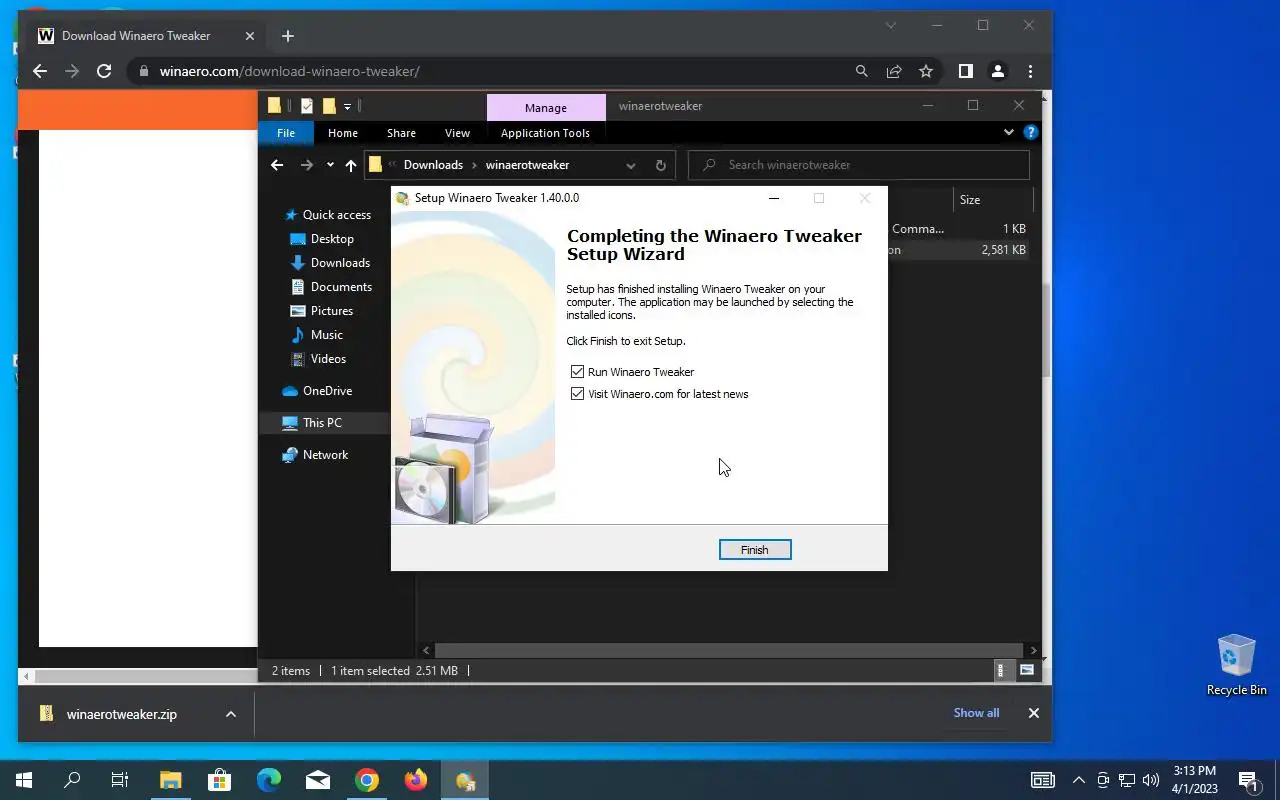The width and height of the screenshot is (1280, 800).
Task: Open Chrome tab search chevron
Action: [x=890, y=25]
